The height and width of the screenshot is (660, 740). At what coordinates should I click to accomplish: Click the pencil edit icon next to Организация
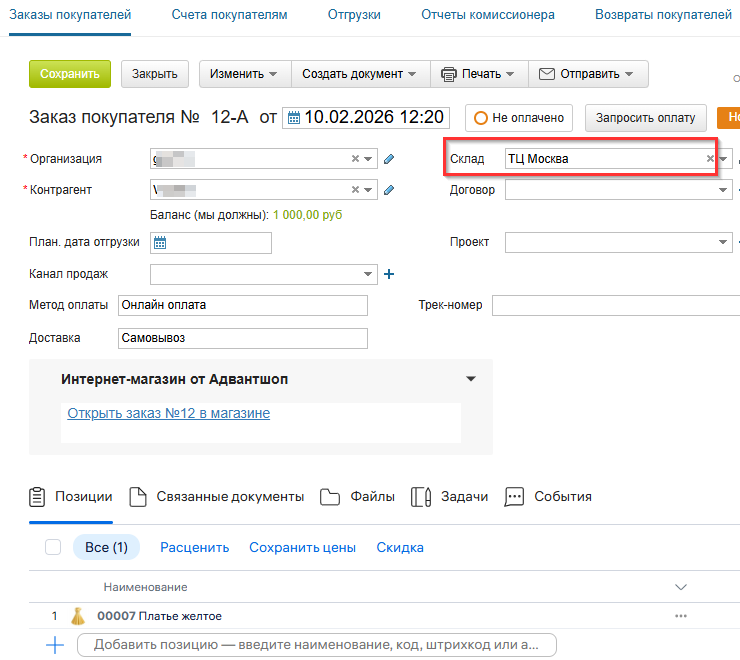click(389, 159)
